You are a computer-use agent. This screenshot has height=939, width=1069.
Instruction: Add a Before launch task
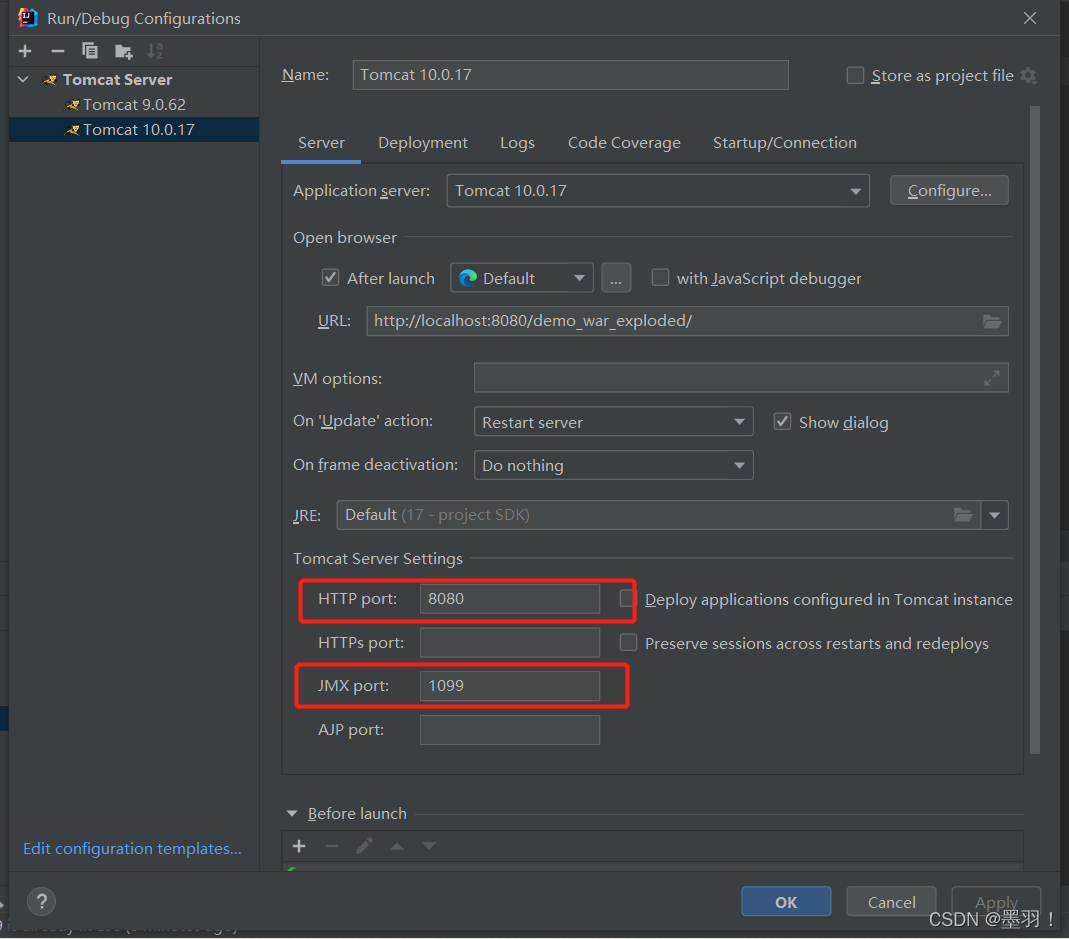point(299,846)
